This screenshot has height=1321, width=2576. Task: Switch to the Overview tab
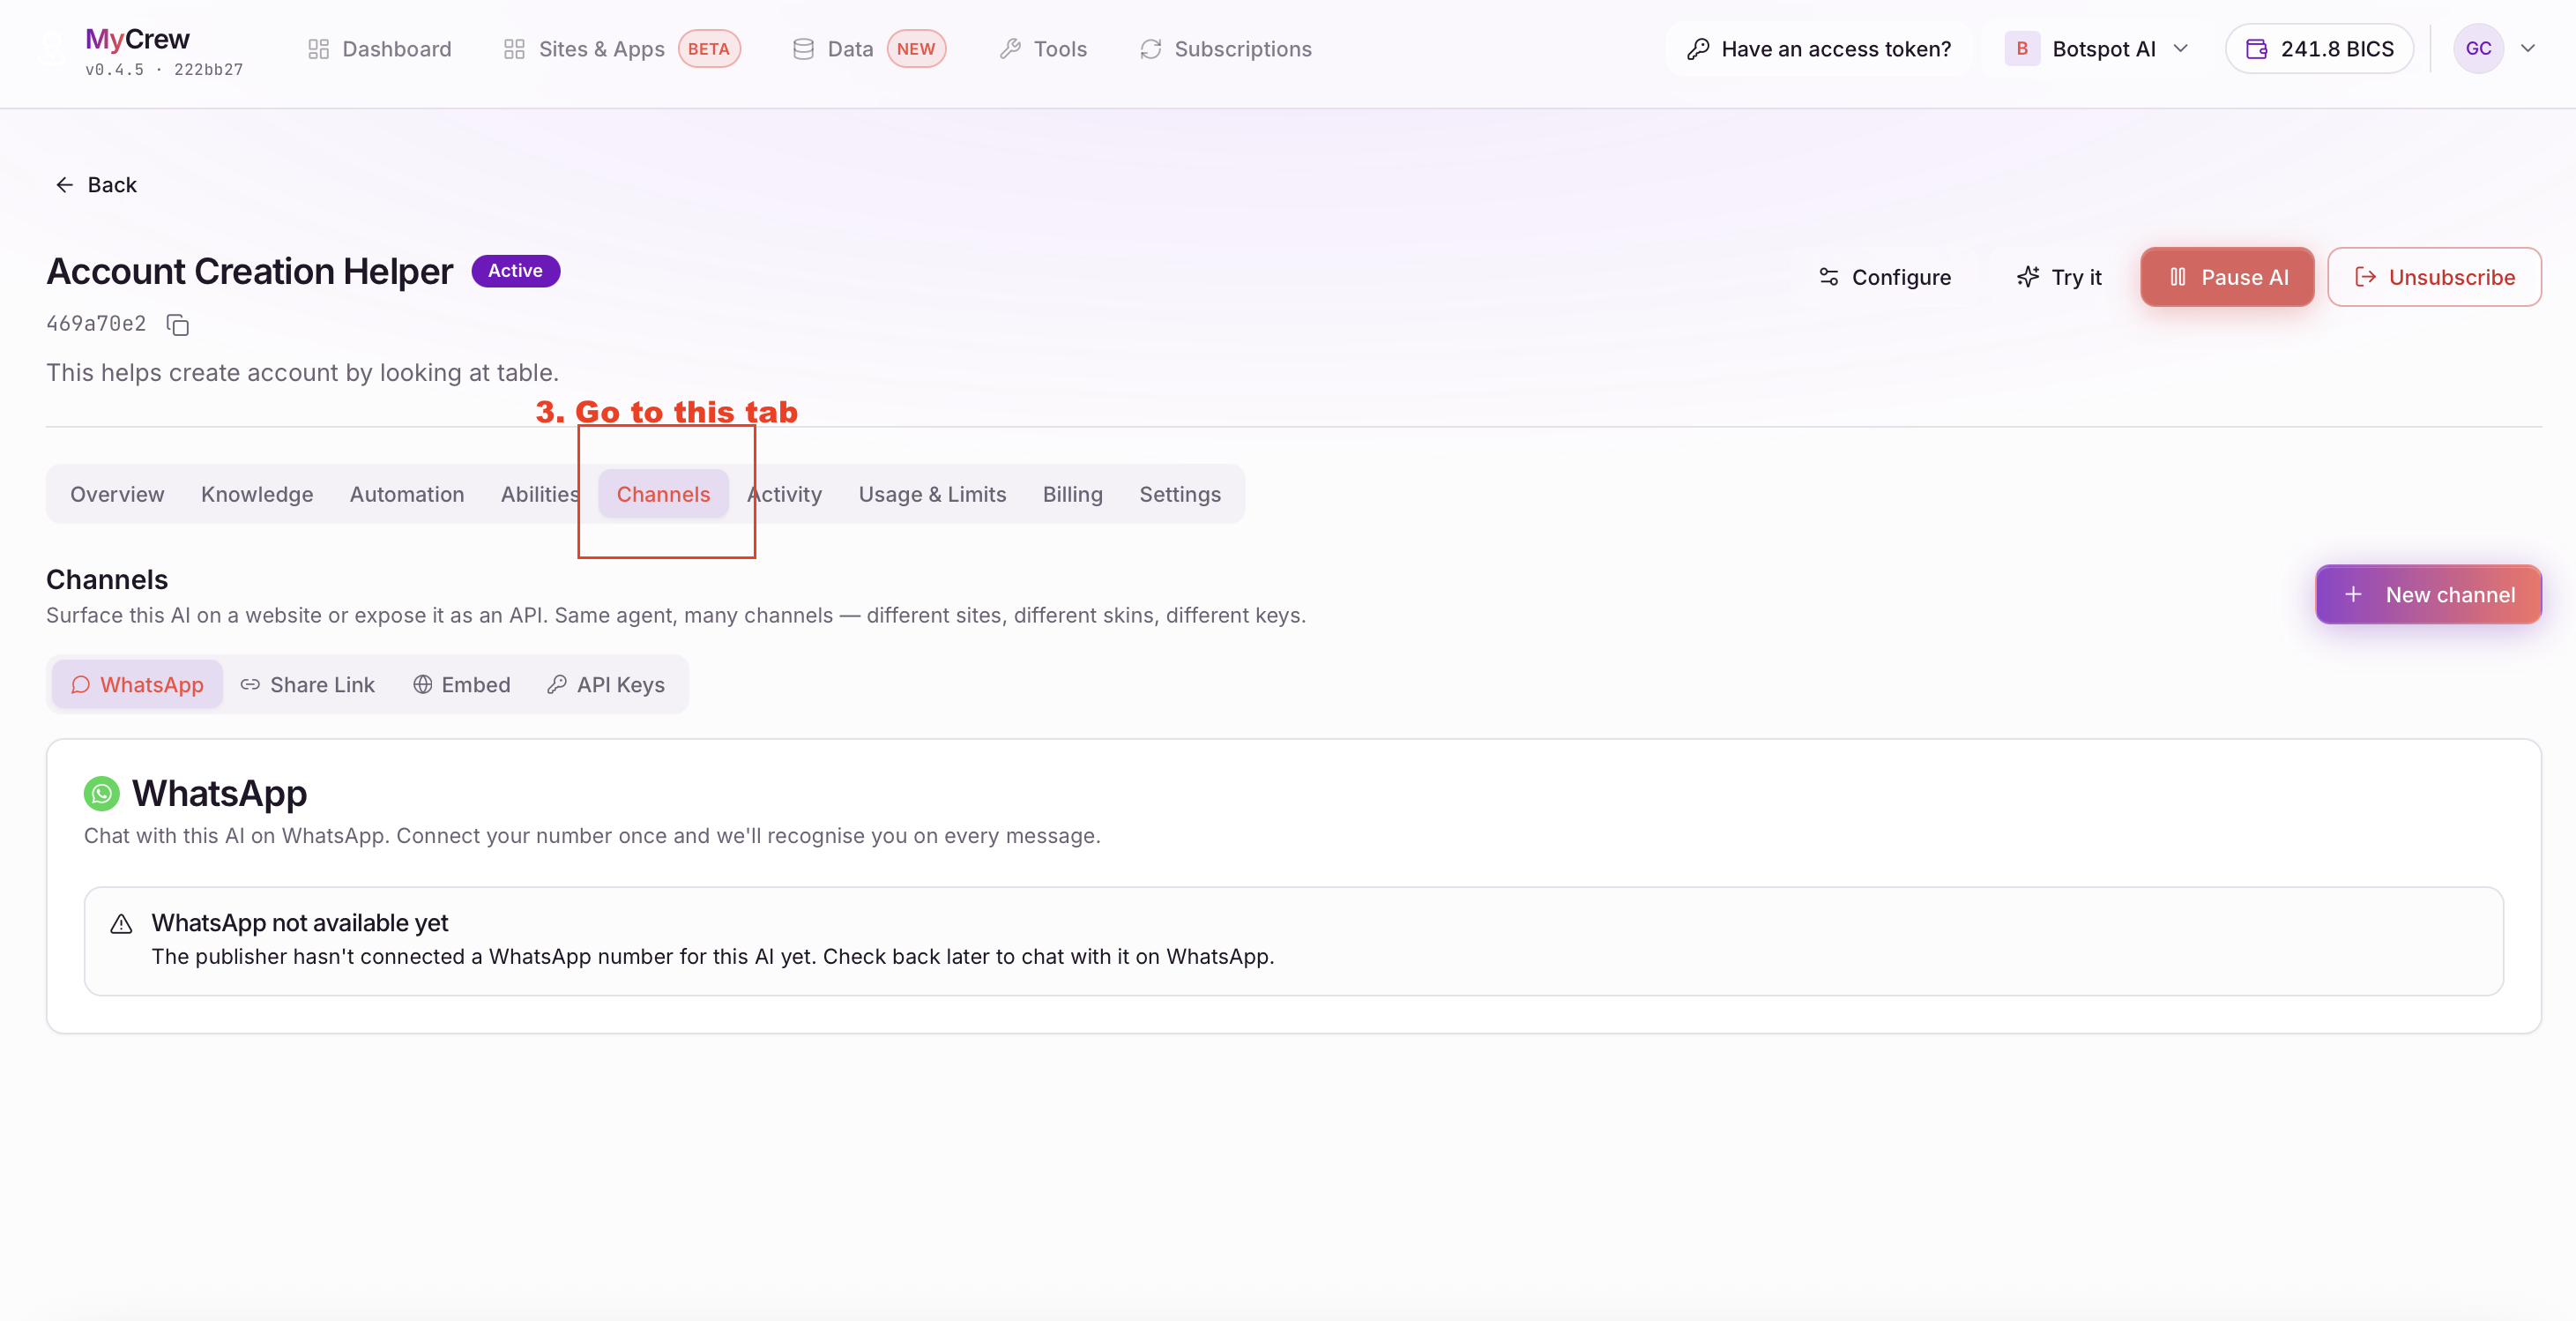point(117,494)
